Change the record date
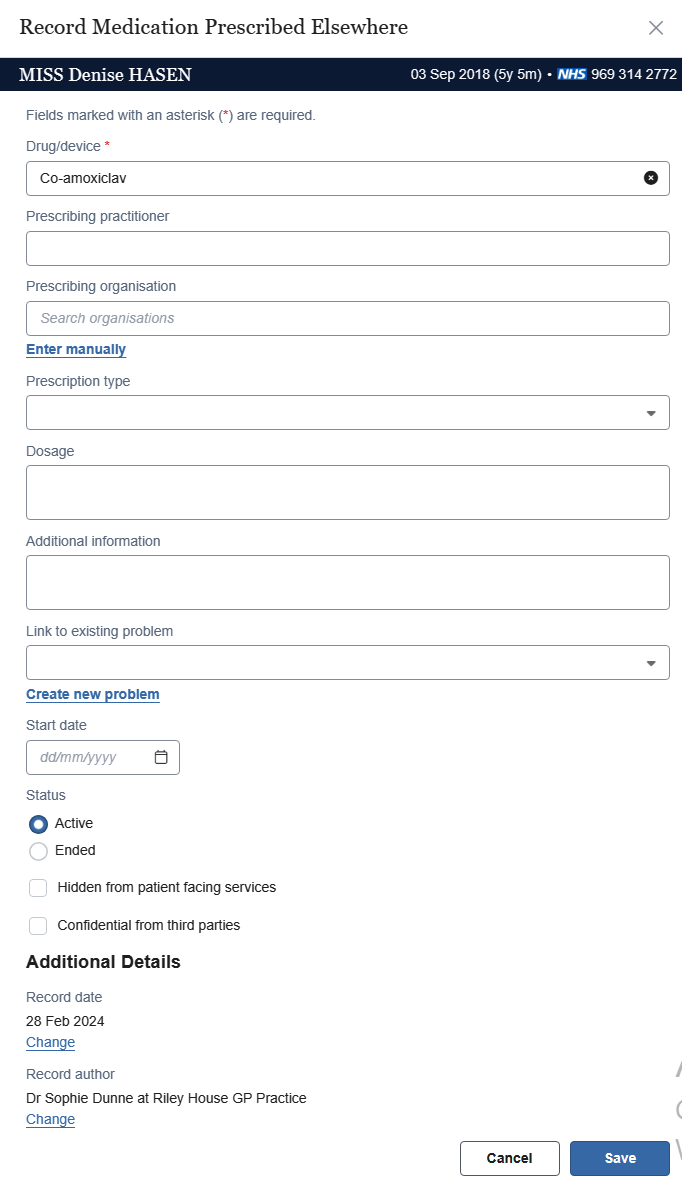This screenshot has width=682, height=1182. point(50,1043)
